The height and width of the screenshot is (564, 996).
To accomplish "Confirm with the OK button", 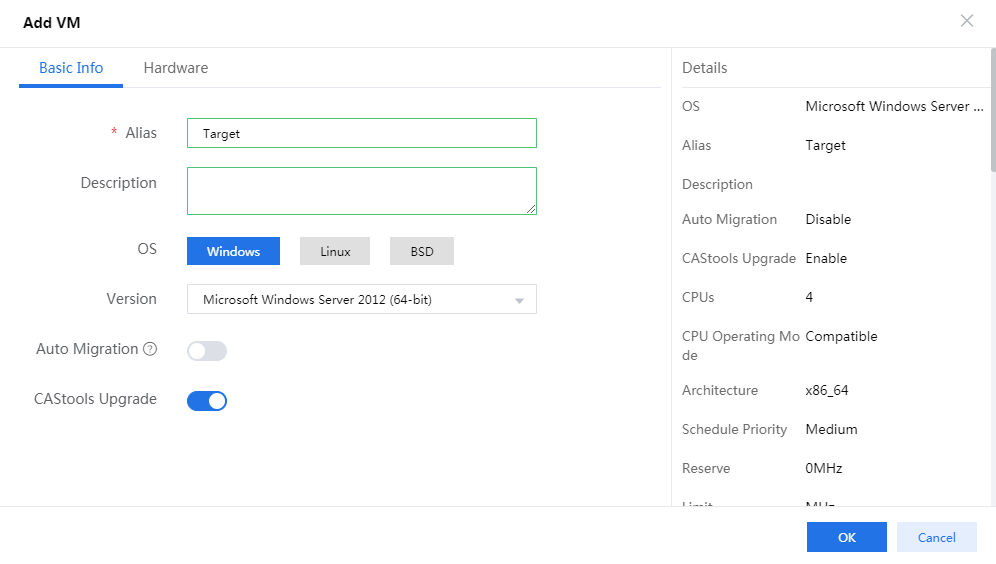I will point(846,537).
